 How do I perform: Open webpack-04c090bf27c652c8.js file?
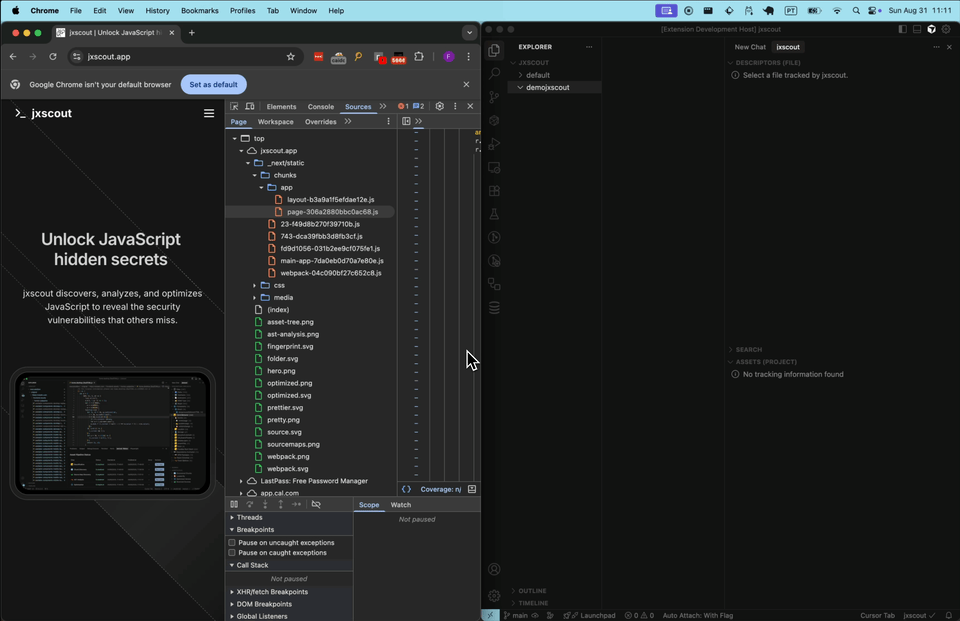coord(331,273)
